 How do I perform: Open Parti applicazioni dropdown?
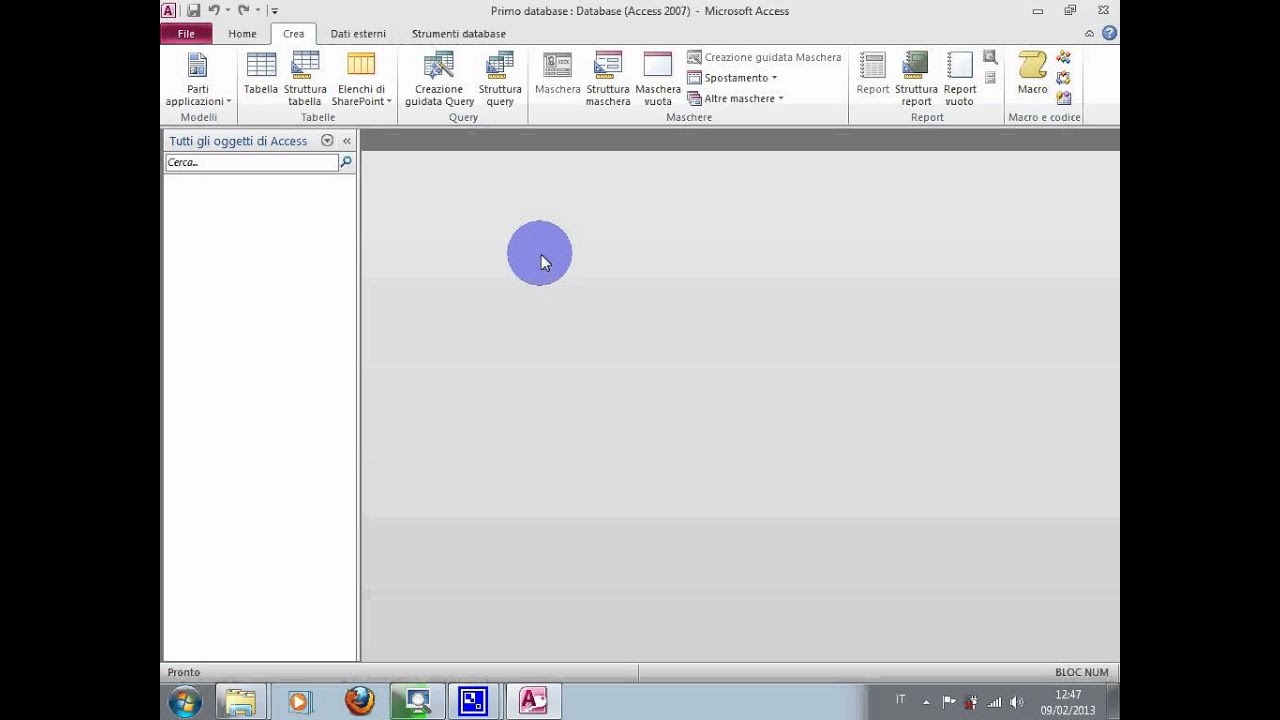pyautogui.click(x=198, y=79)
